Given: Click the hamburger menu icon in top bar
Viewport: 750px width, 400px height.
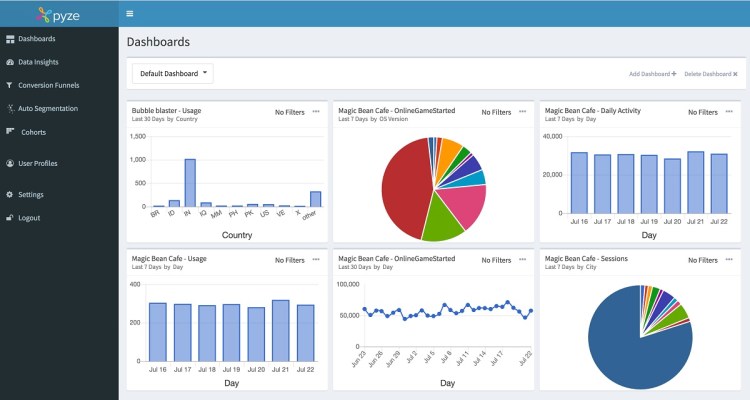Looking at the screenshot, I should tap(130, 14).
